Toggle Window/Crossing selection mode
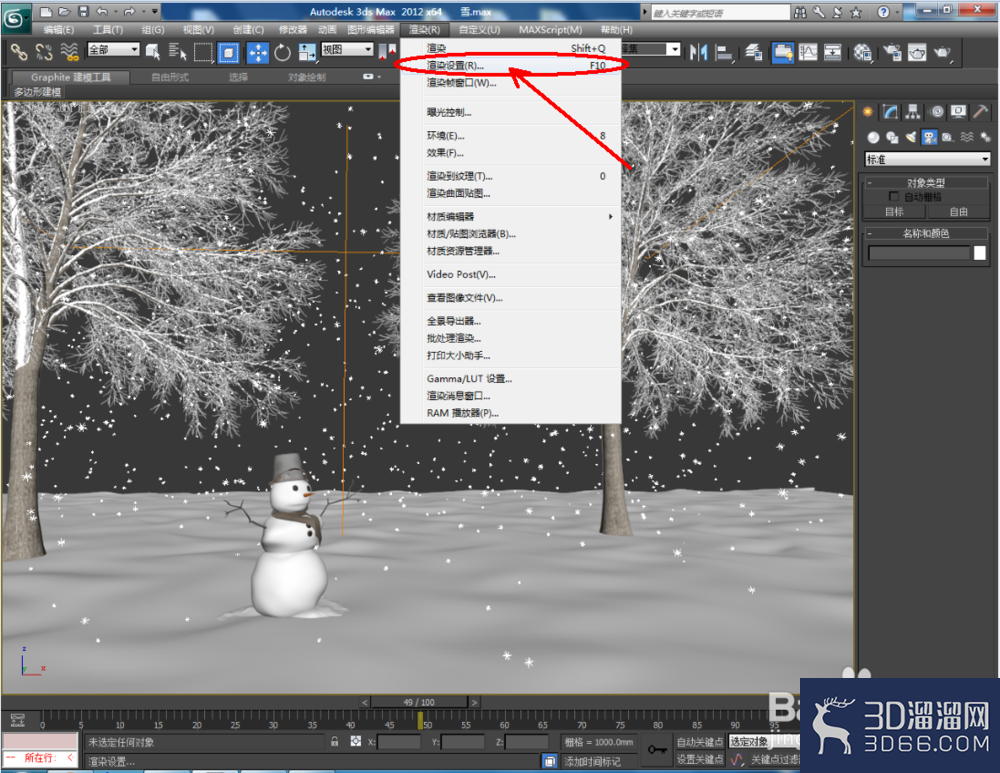Image resolution: width=1000 pixels, height=773 pixels. pos(228,52)
